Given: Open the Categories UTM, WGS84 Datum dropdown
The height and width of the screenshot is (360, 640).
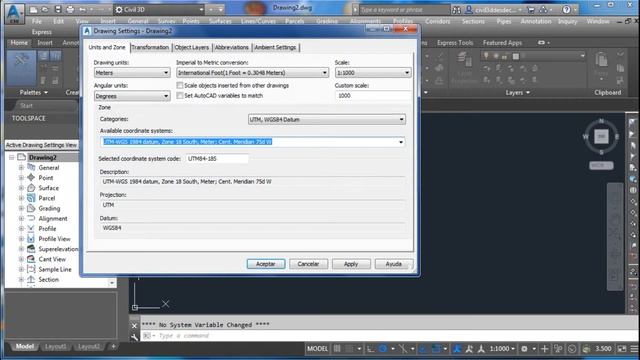Looking at the screenshot, I should (327, 119).
